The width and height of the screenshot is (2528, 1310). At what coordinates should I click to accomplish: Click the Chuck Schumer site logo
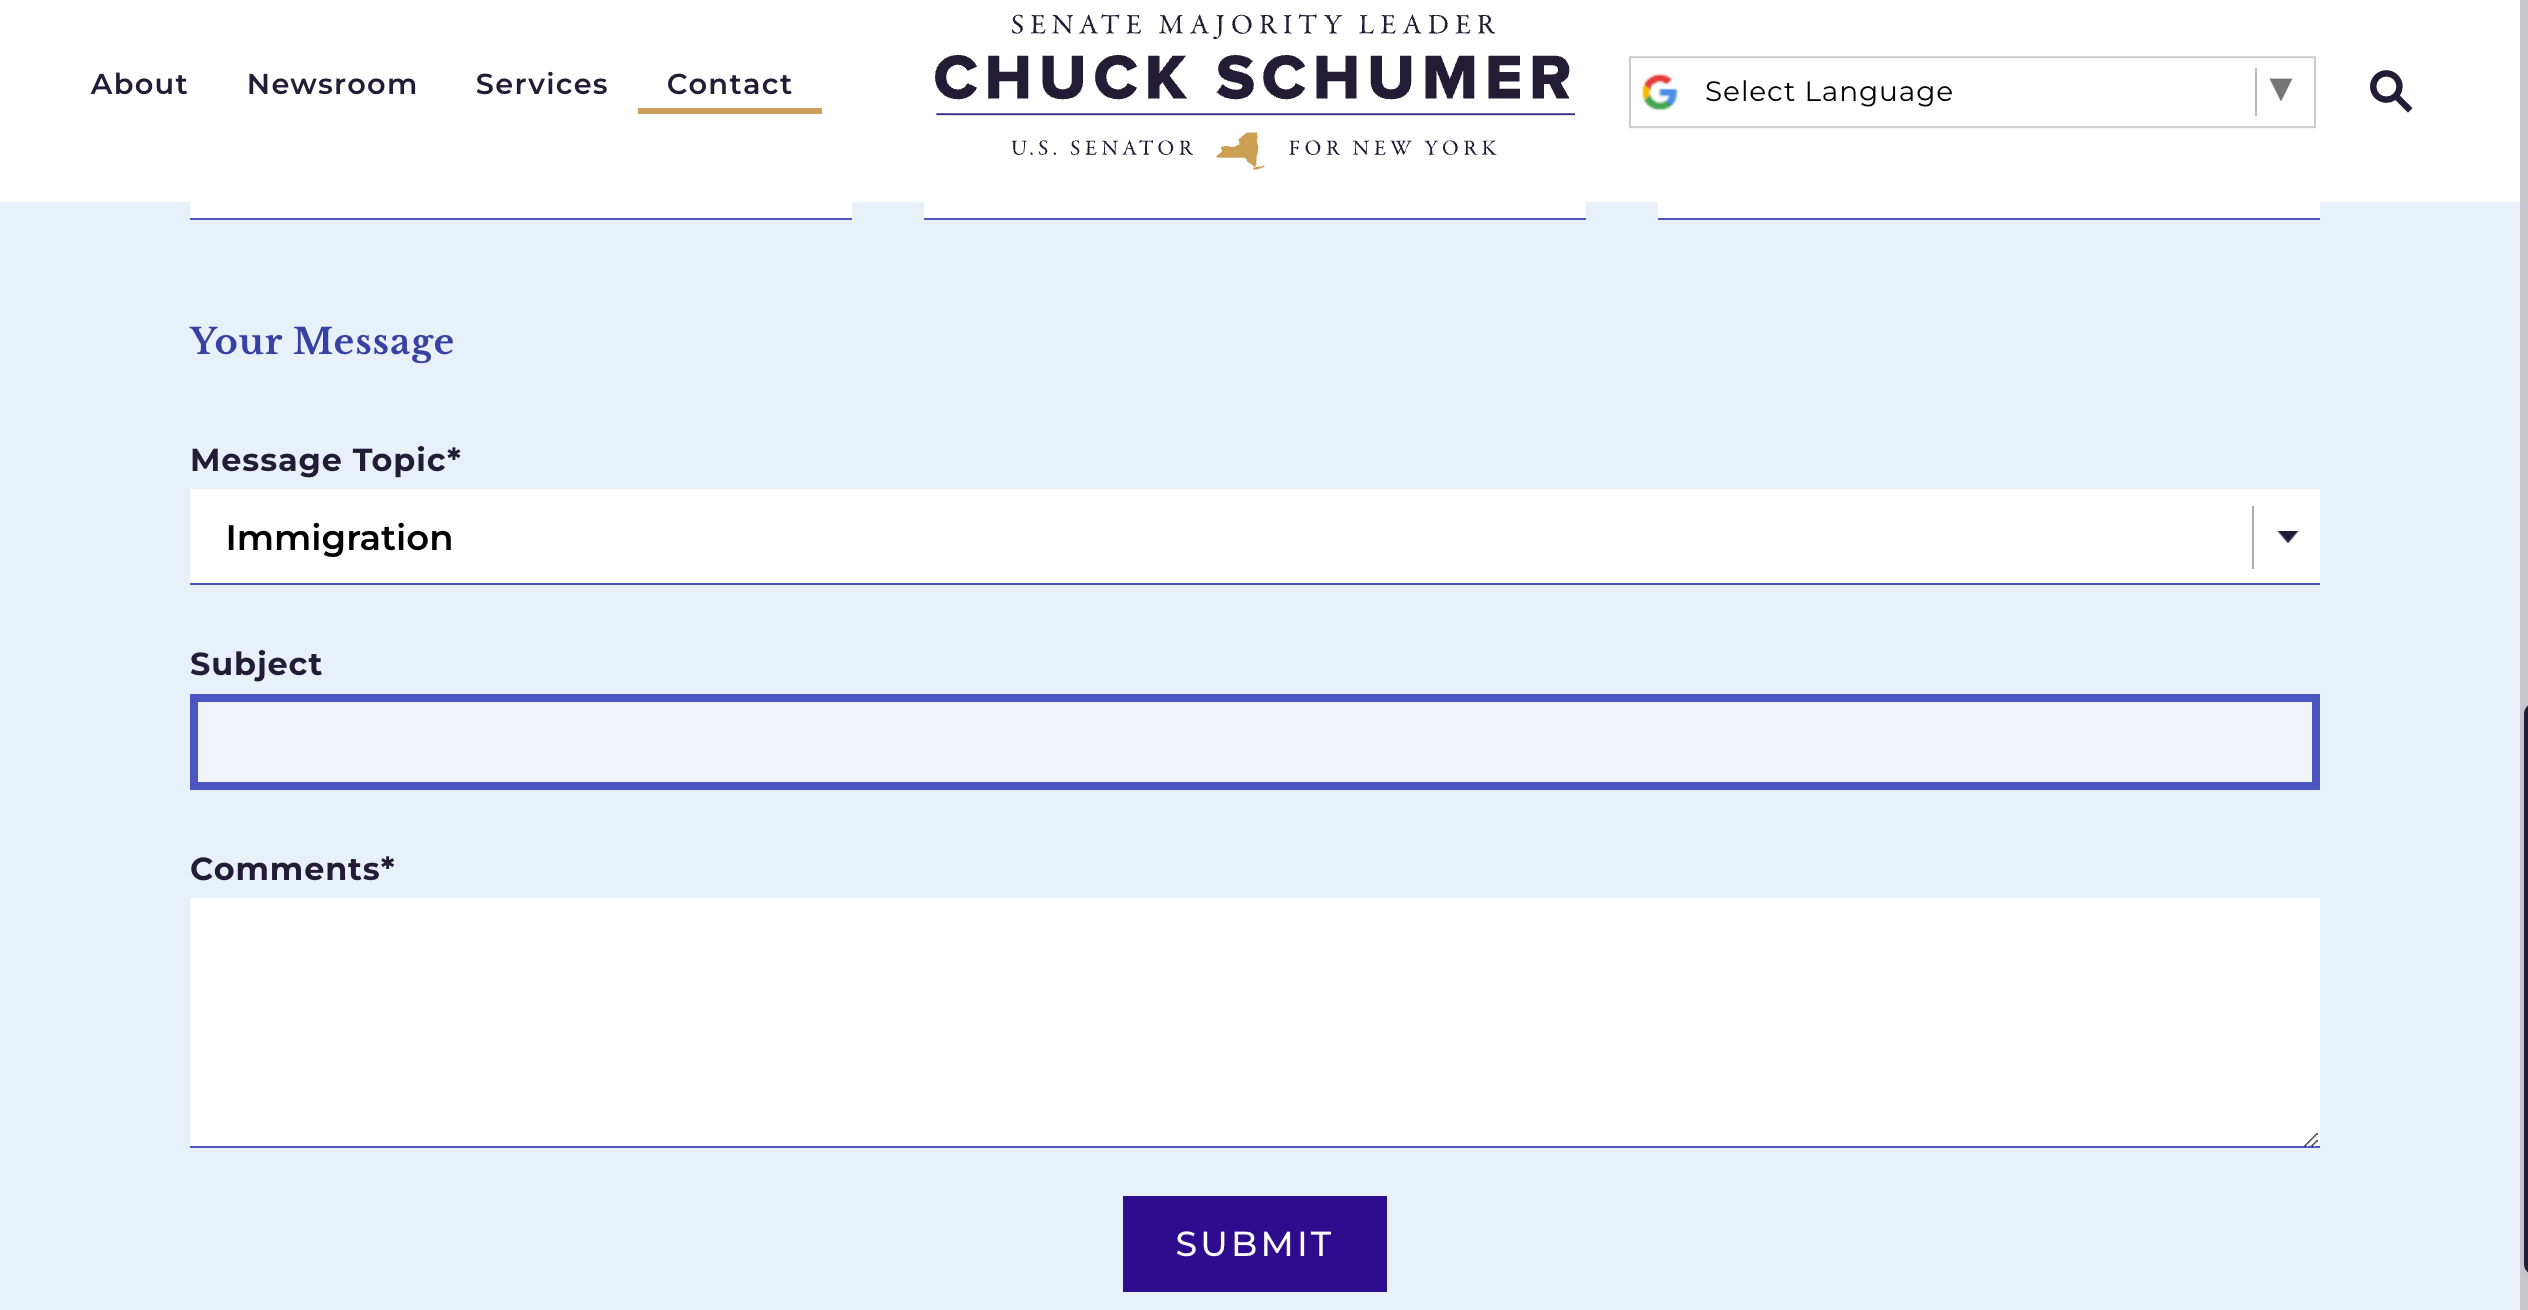point(1255,90)
